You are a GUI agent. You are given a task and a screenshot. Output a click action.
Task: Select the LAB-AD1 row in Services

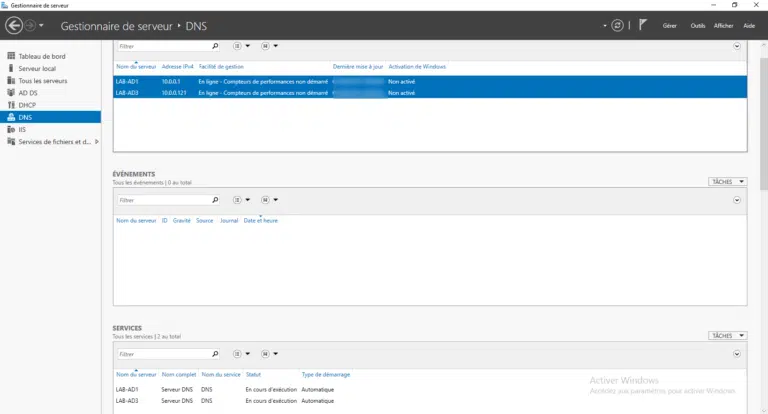tap(127, 389)
